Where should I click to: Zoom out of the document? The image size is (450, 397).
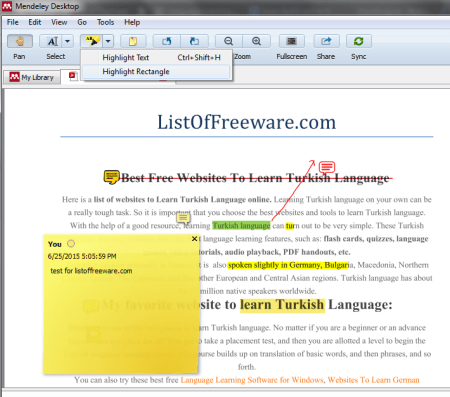(x=229, y=41)
